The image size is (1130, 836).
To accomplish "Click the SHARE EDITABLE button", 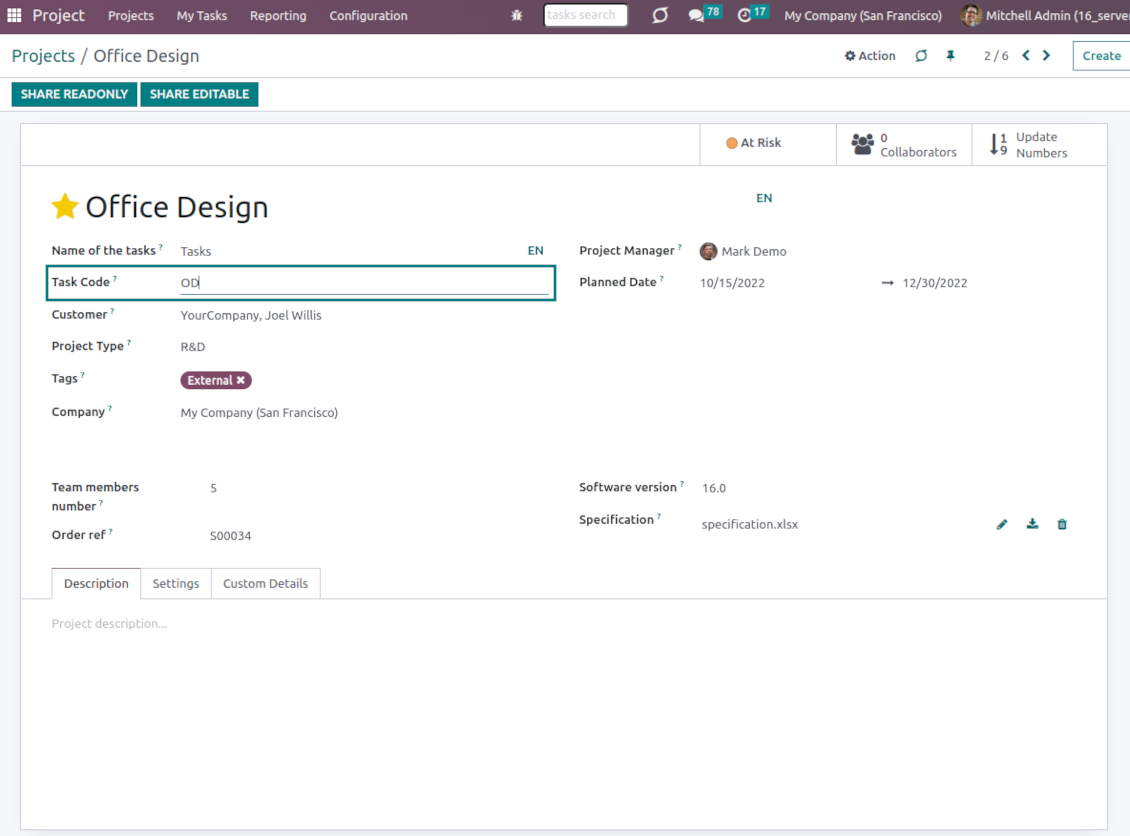I will (x=199, y=94).
